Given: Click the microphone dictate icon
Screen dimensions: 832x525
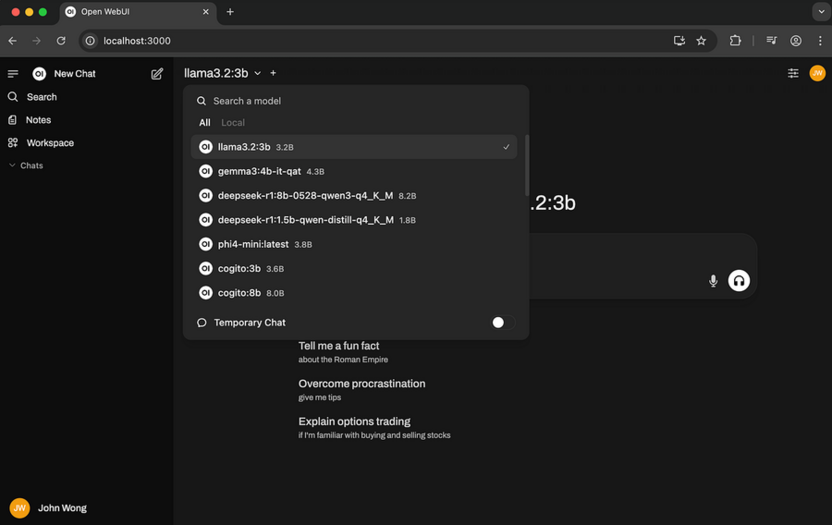Looking at the screenshot, I should [713, 280].
